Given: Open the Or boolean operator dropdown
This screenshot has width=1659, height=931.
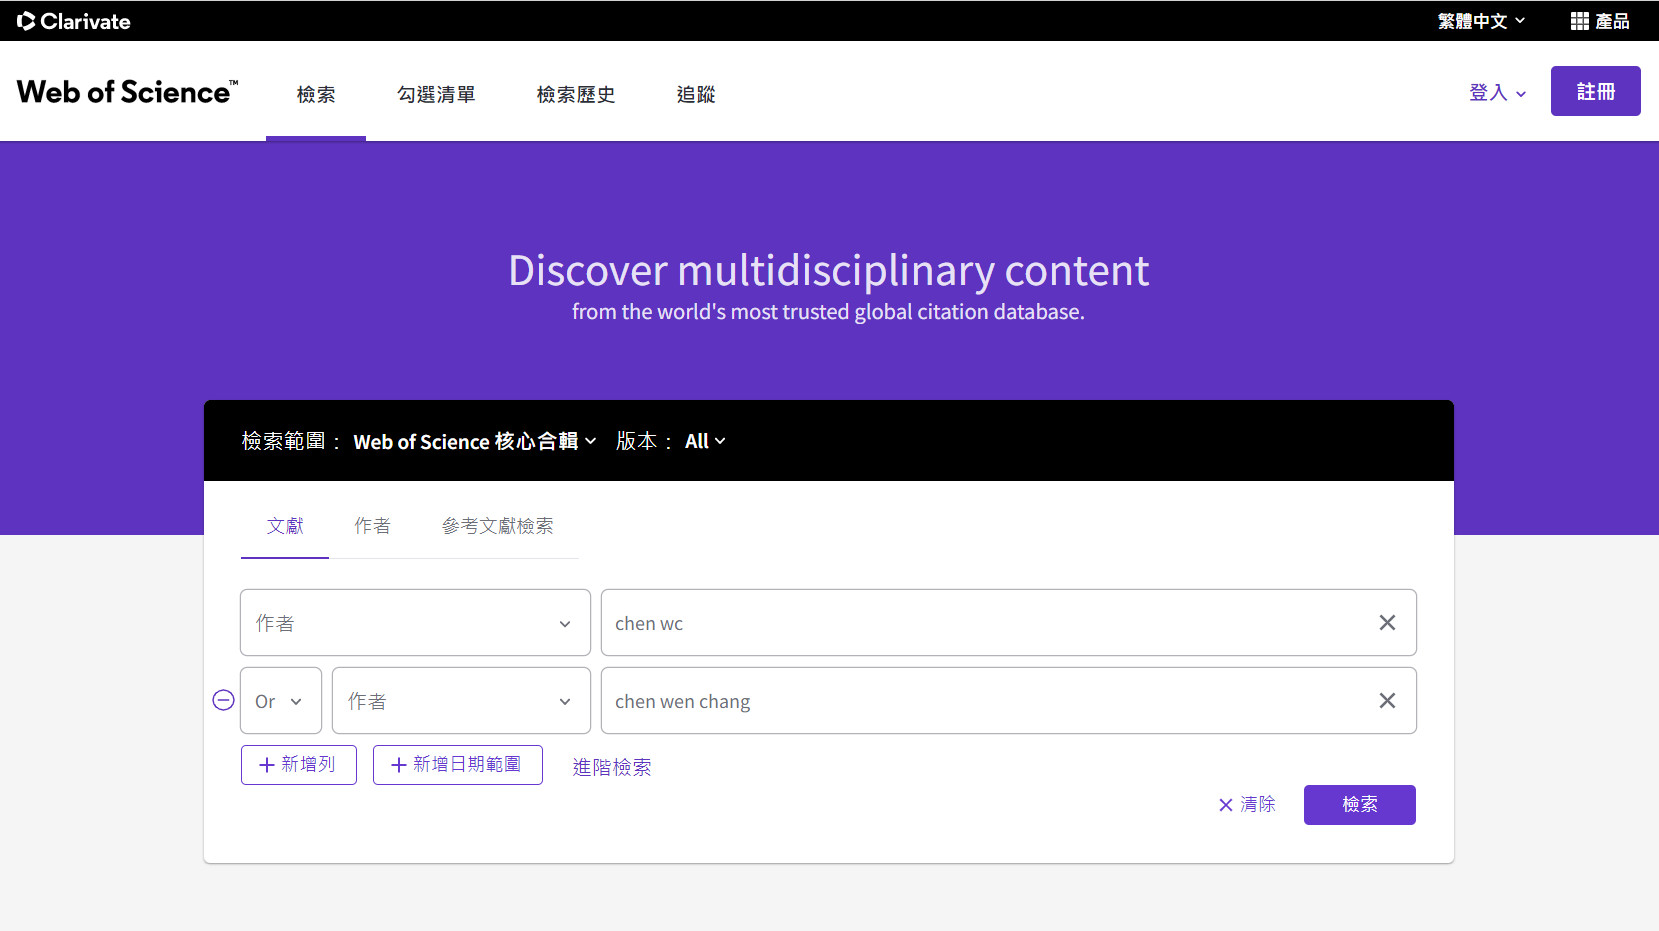Looking at the screenshot, I should pyautogui.click(x=281, y=701).
